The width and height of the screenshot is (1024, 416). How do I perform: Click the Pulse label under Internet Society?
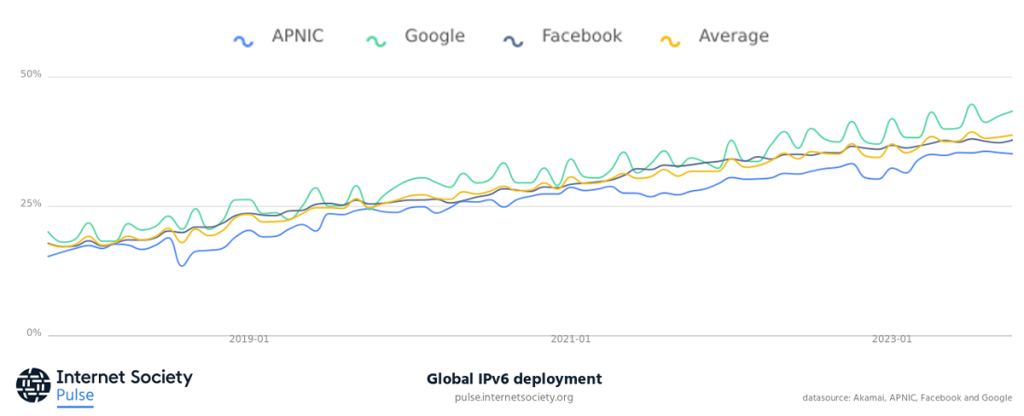coord(74,396)
